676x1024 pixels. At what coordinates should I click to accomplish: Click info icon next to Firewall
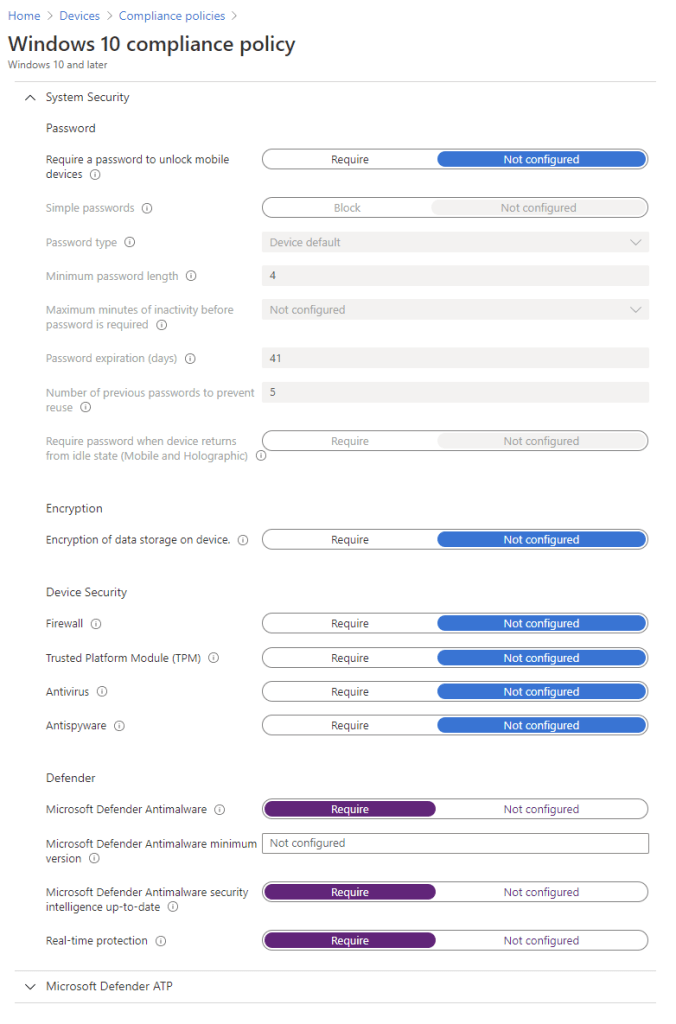pyautogui.click(x=96, y=624)
